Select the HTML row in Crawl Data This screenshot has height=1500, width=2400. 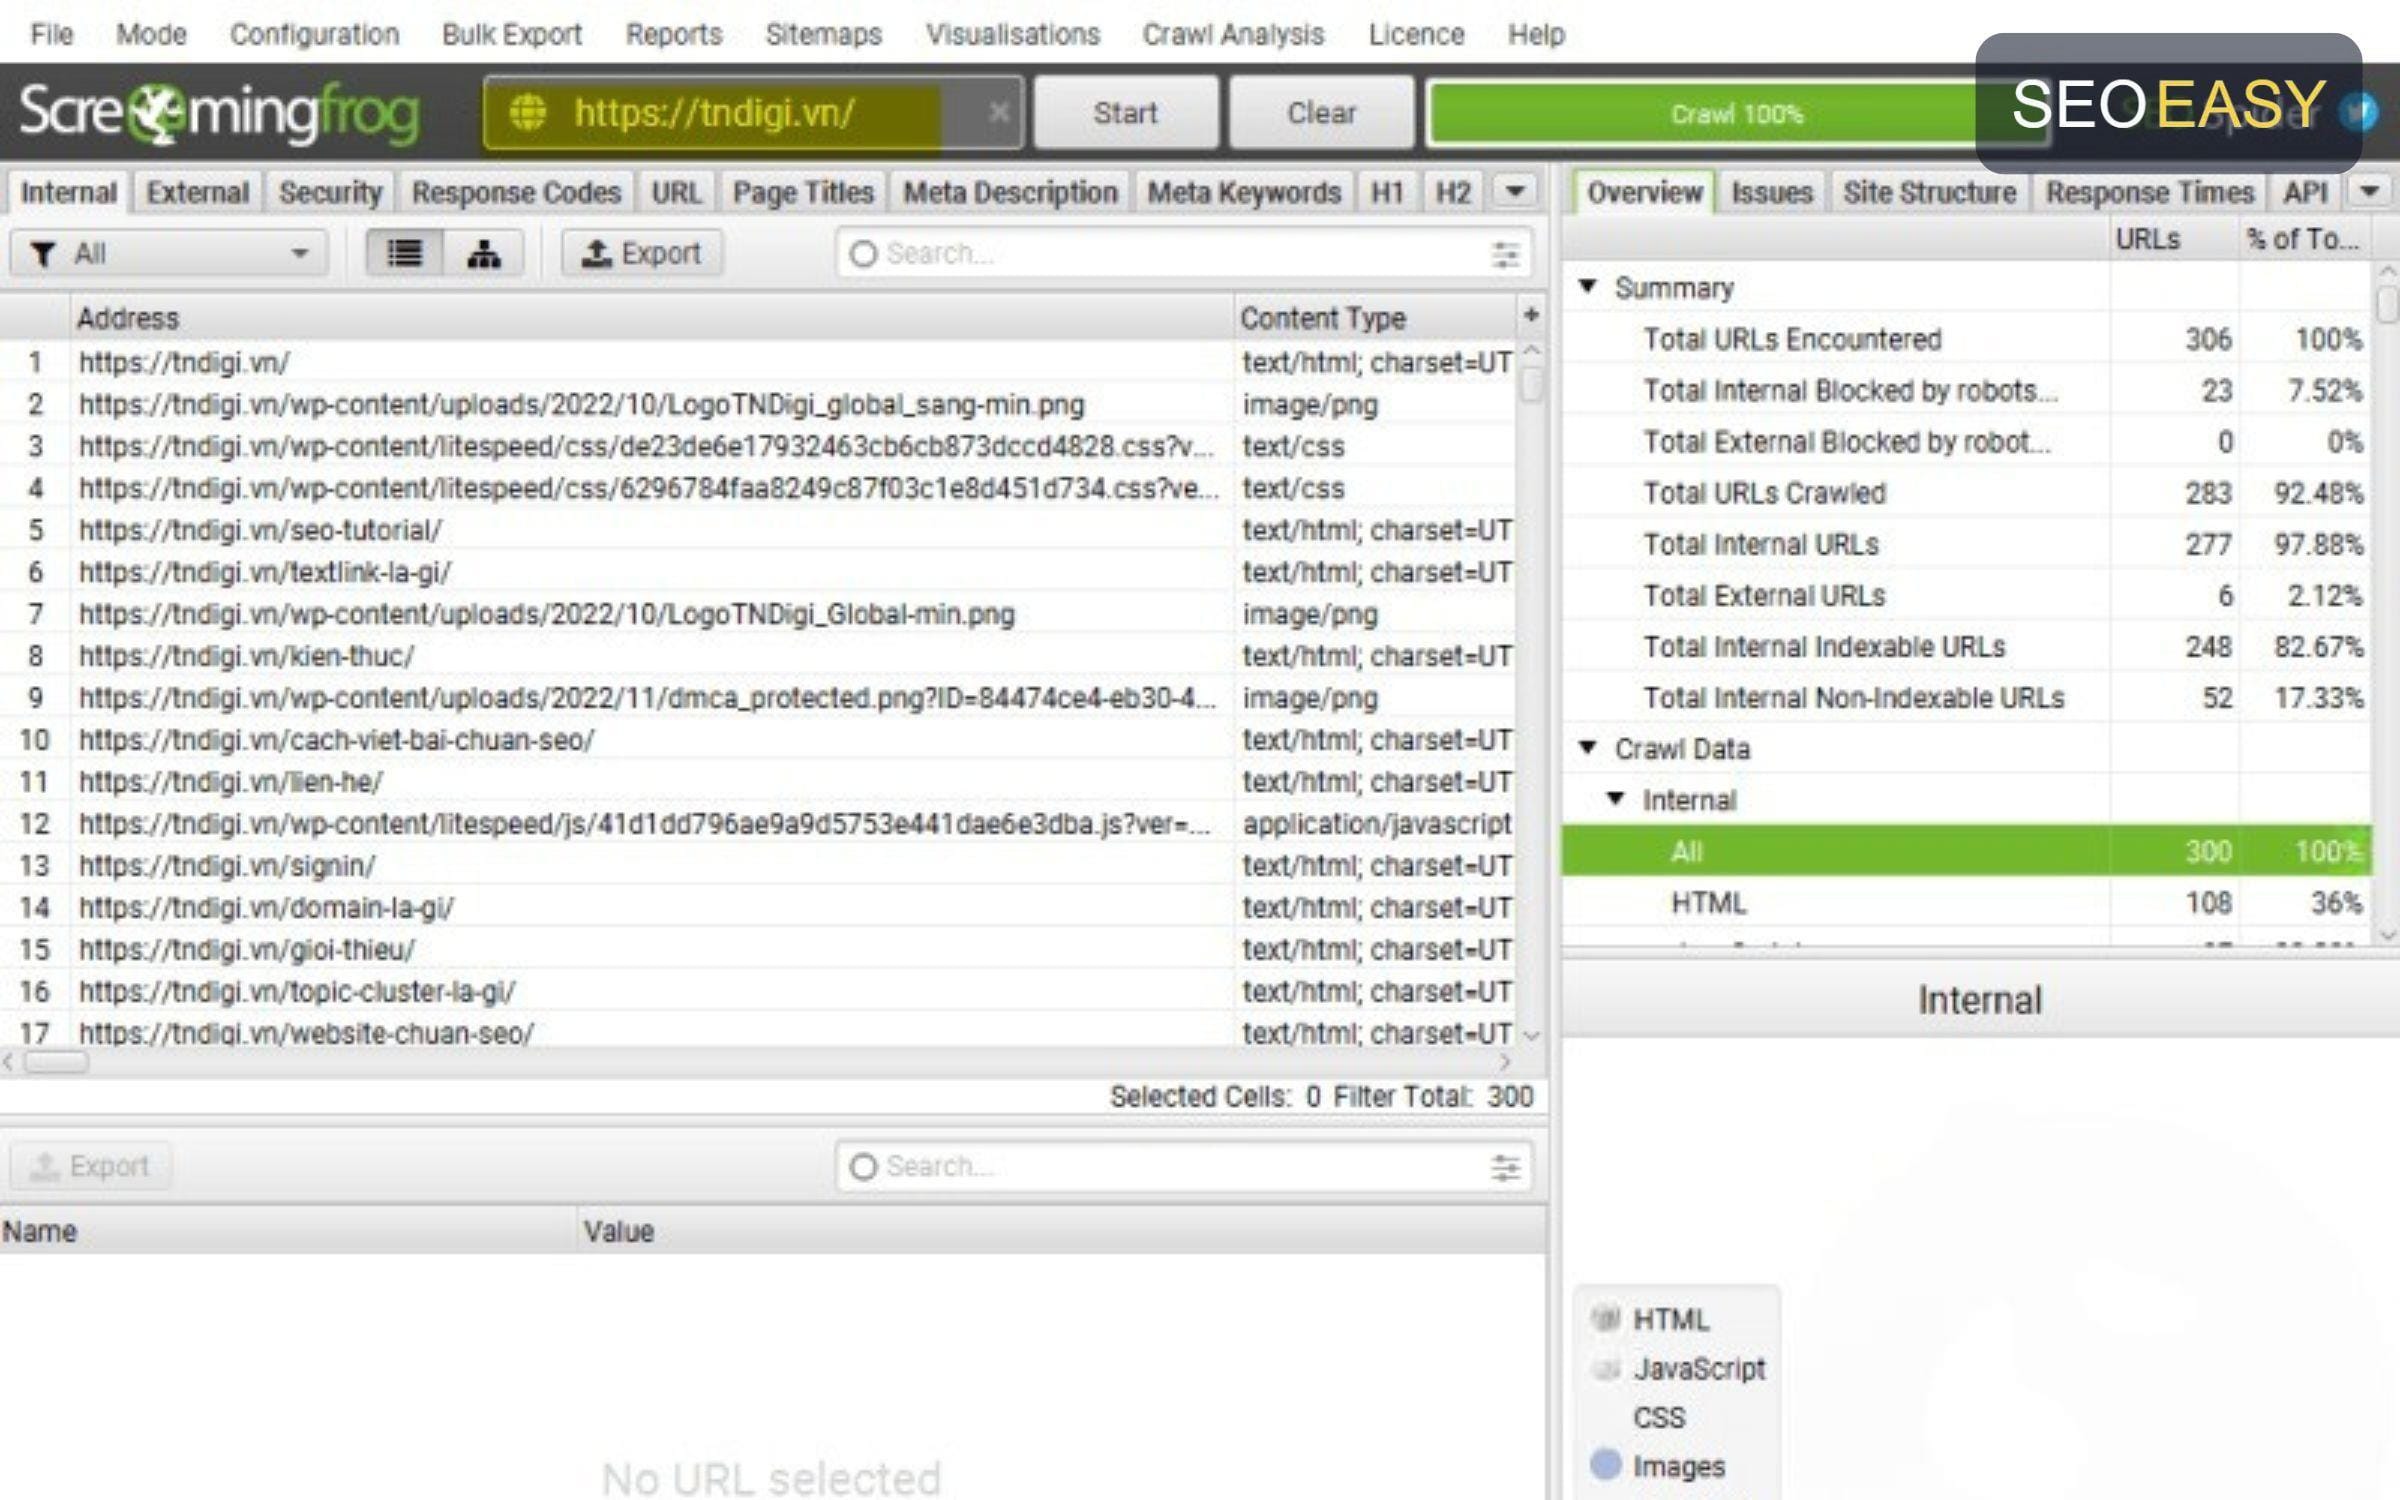pos(1965,903)
